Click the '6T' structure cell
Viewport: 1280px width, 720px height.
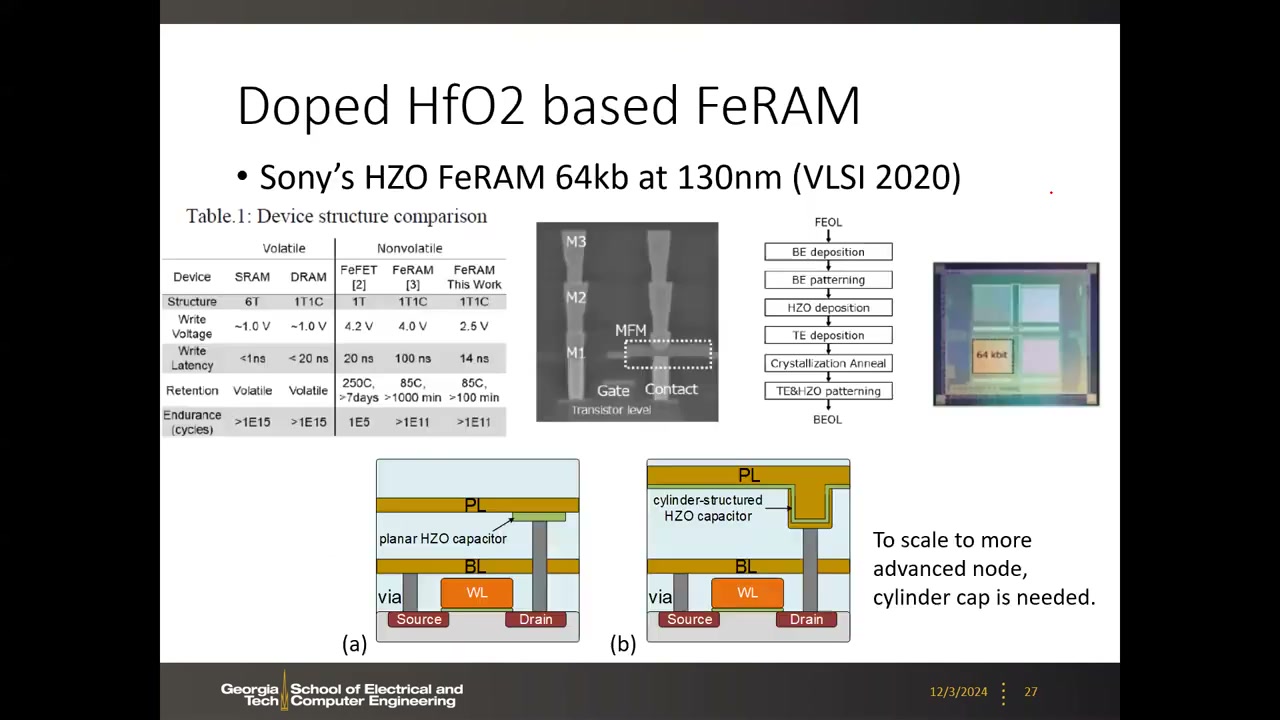point(252,301)
